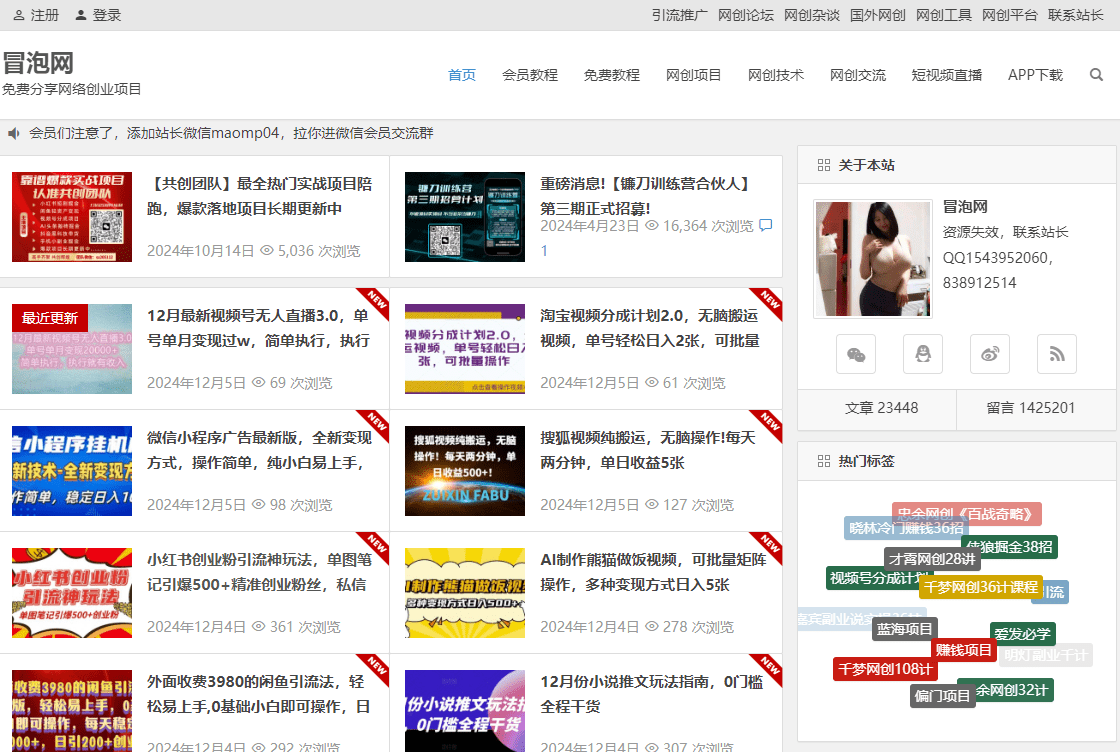Open the APP下载 navigation item
Screen dimensions: 1120x752
1035,75
